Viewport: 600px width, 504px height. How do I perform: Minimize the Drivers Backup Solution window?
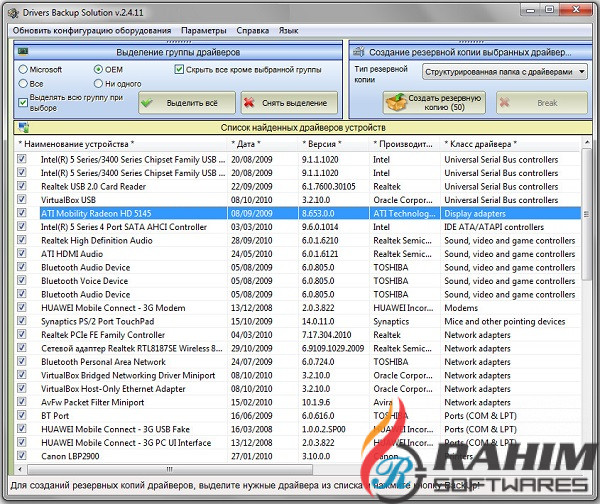[530, 10]
